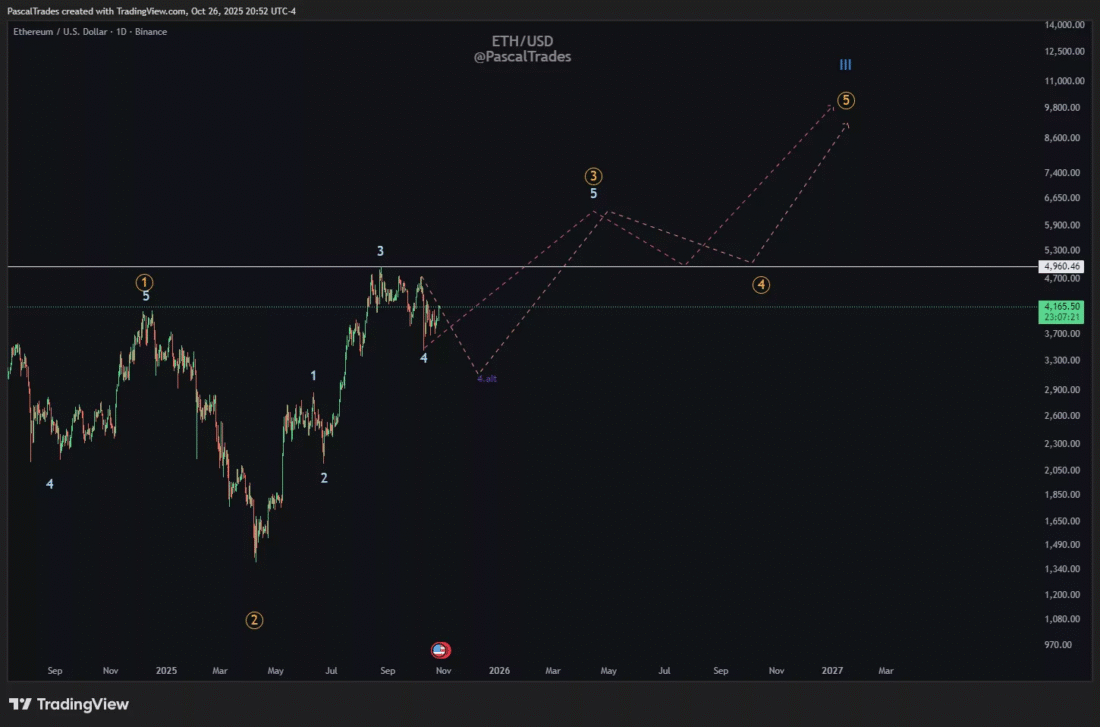The image size is (1100, 727).
Task: Click the Ethereum / U.S. Dollar symbol header
Action: 89,32
